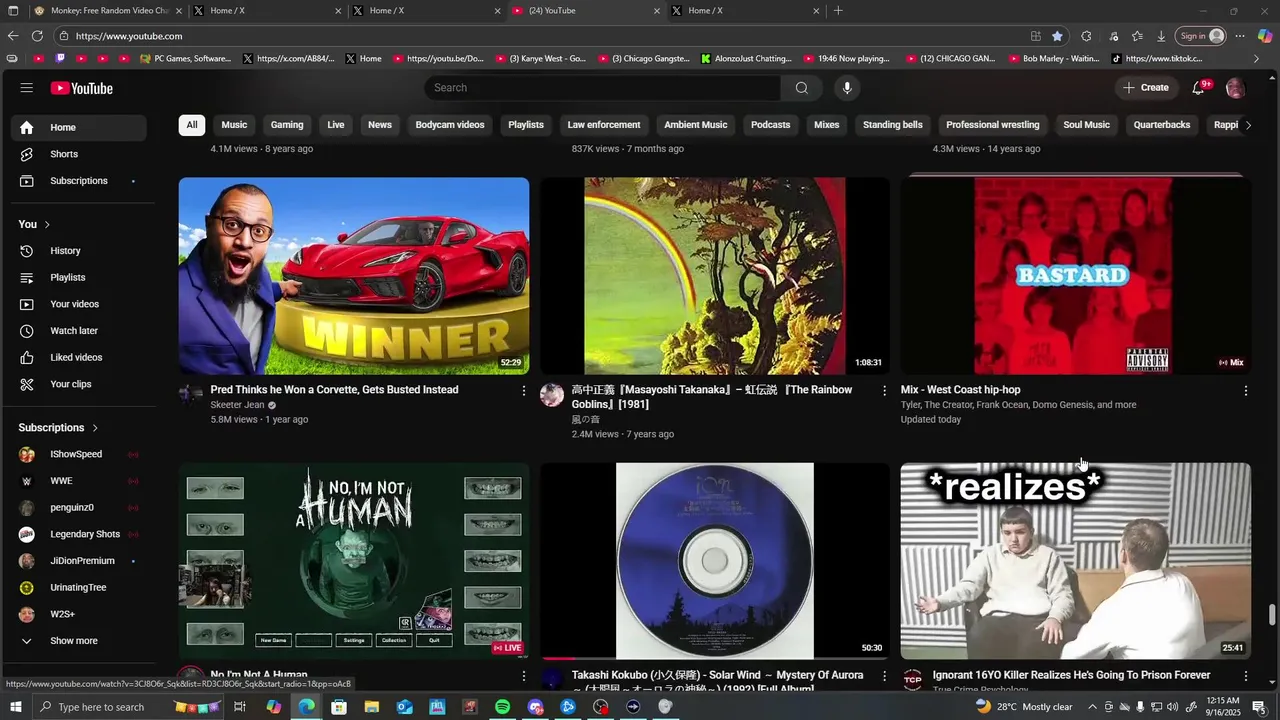Open Edge Copilot icon
The width and height of the screenshot is (1280, 720).
[1264, 36]
